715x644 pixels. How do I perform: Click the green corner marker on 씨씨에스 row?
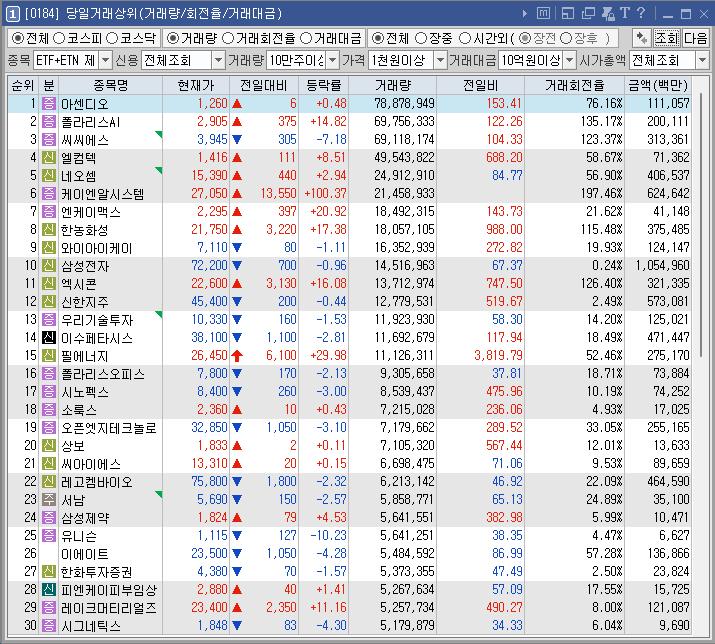pyautogui.click(x=159, y=134)
